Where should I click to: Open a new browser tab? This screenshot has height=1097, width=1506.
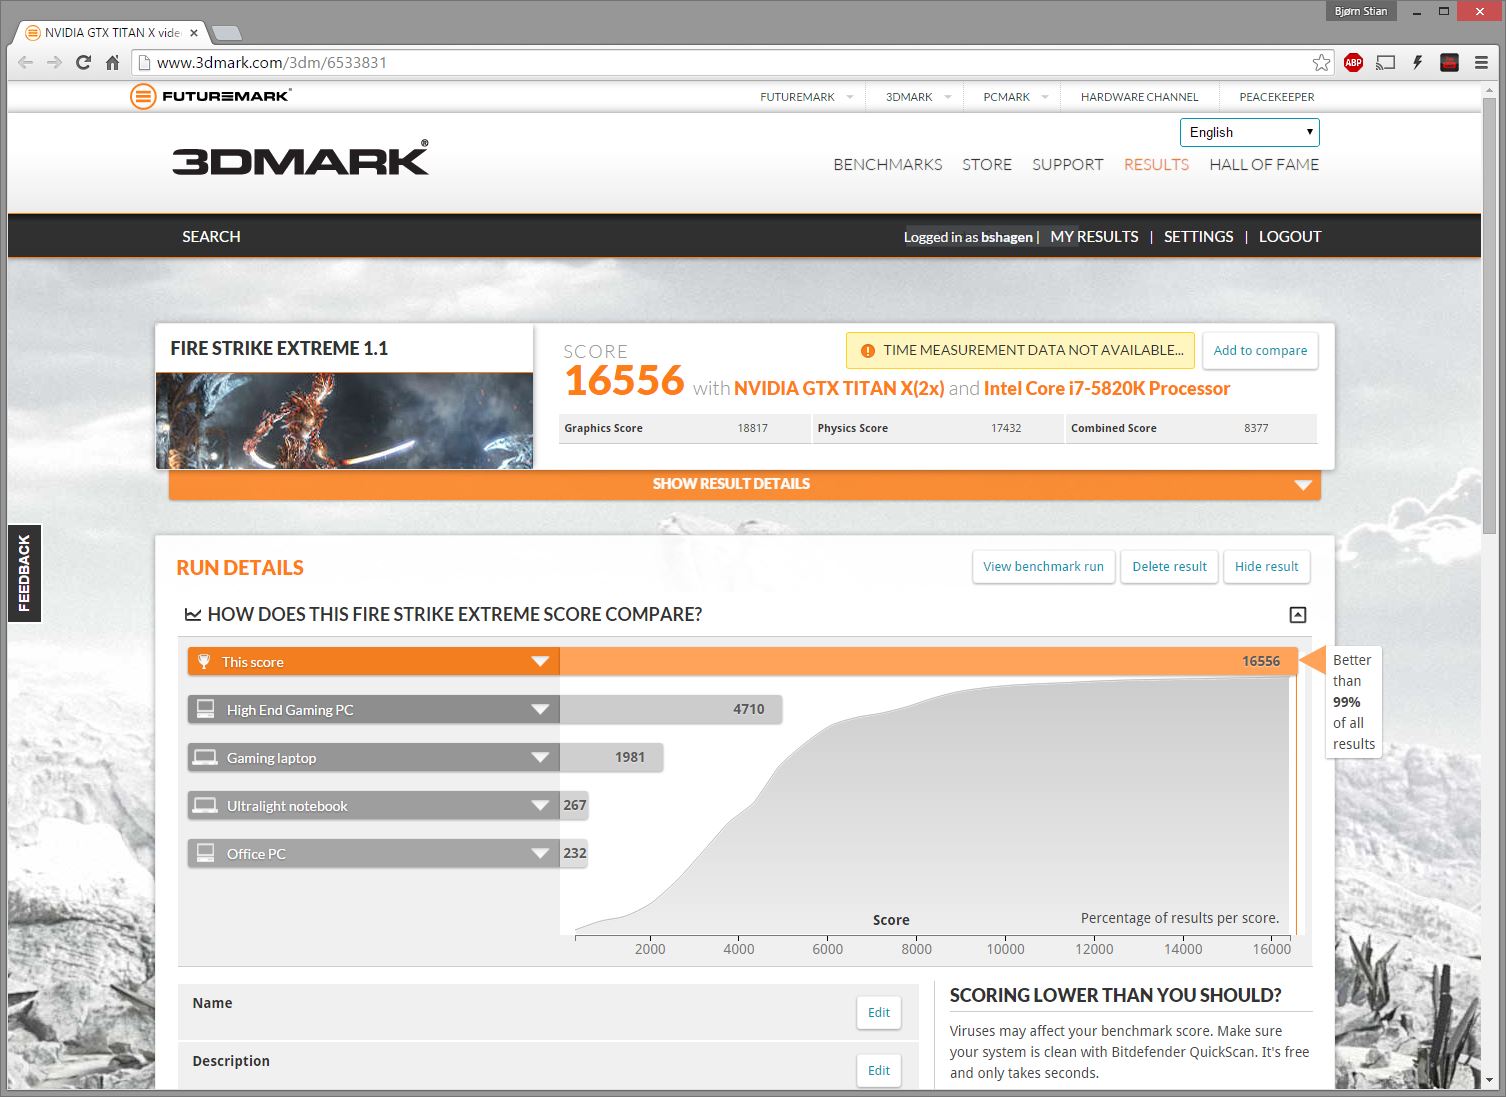pyautogui.click(x=226, y=33)
